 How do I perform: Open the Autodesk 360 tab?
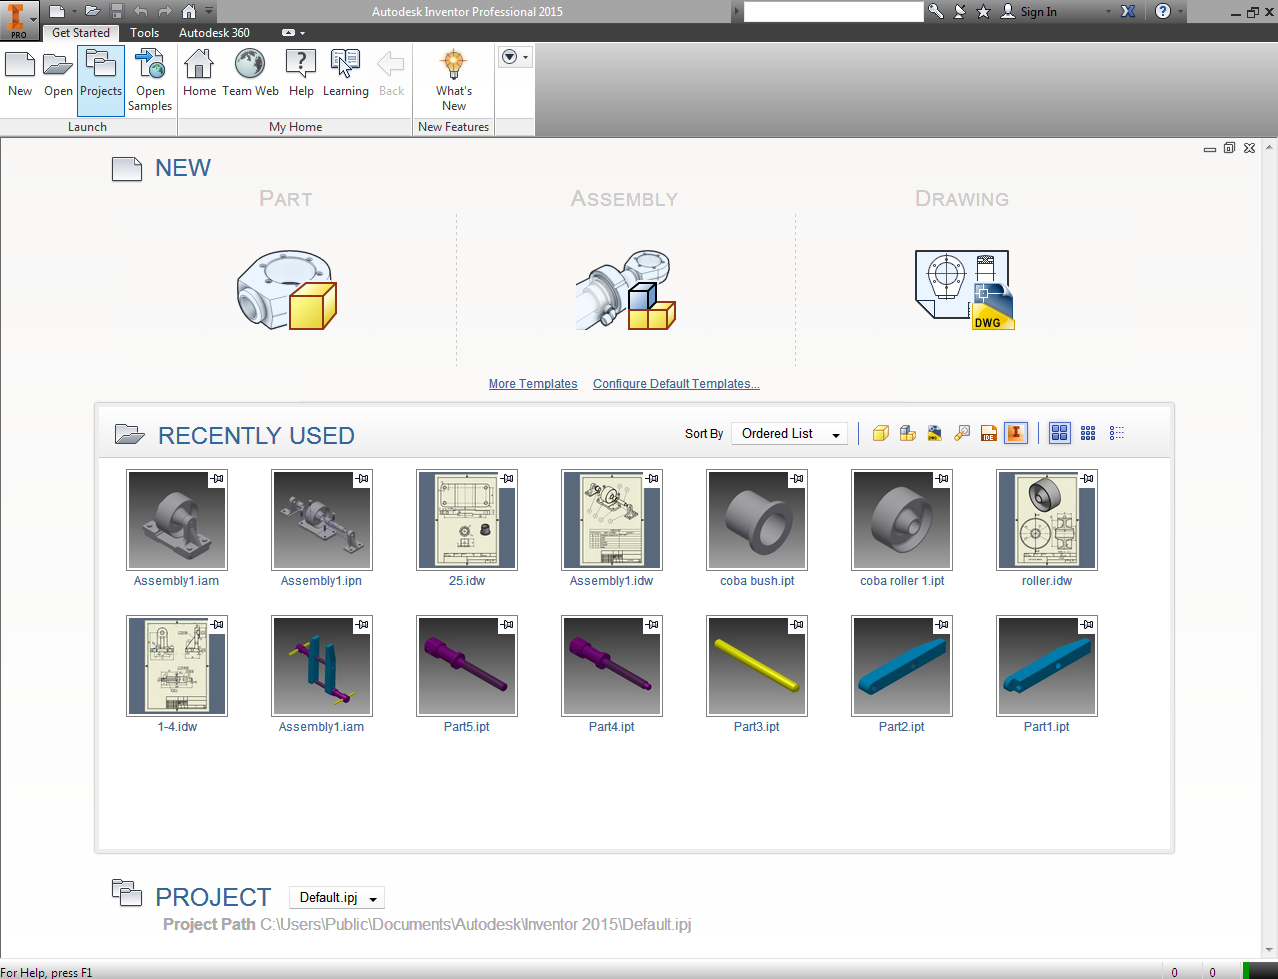pos(214,32)
